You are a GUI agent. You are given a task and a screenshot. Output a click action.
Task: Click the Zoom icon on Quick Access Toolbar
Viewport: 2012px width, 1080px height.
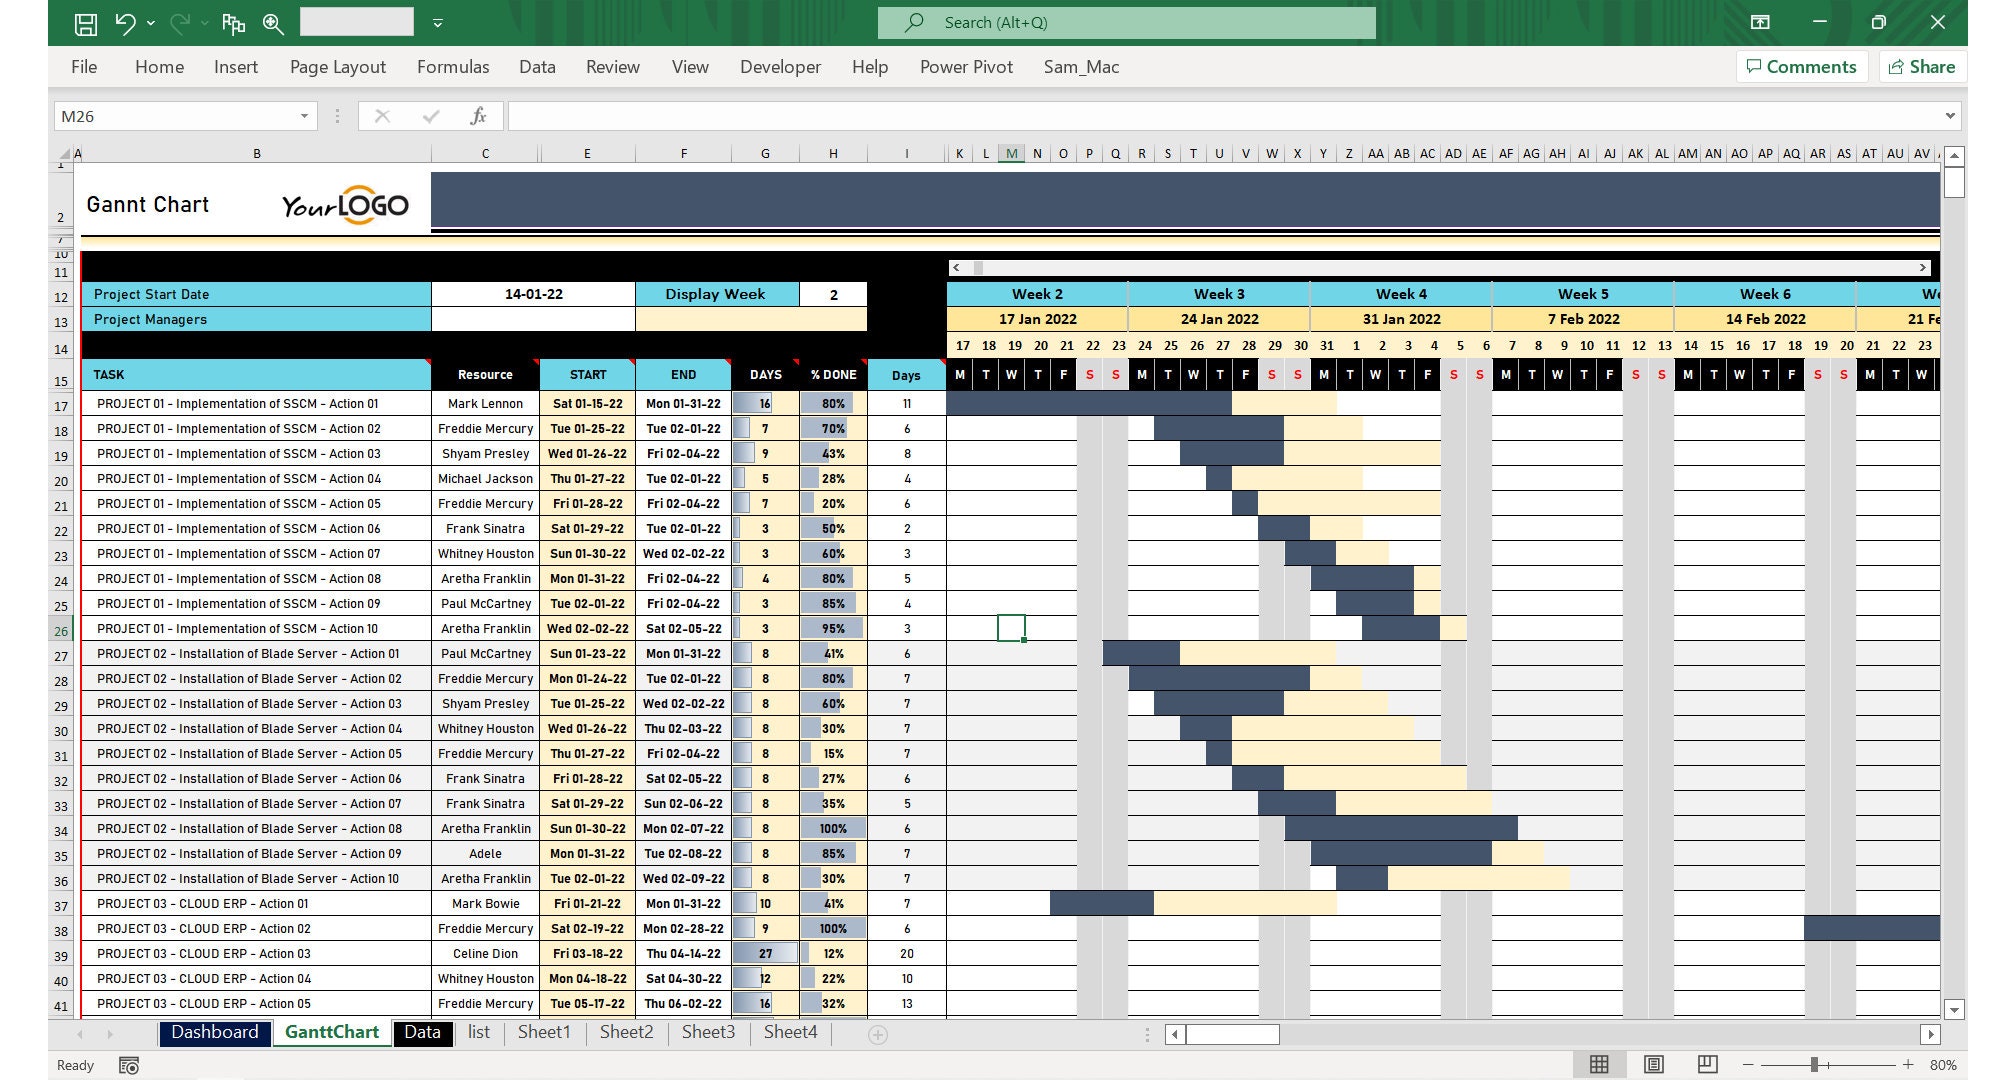tap(271, 21)
